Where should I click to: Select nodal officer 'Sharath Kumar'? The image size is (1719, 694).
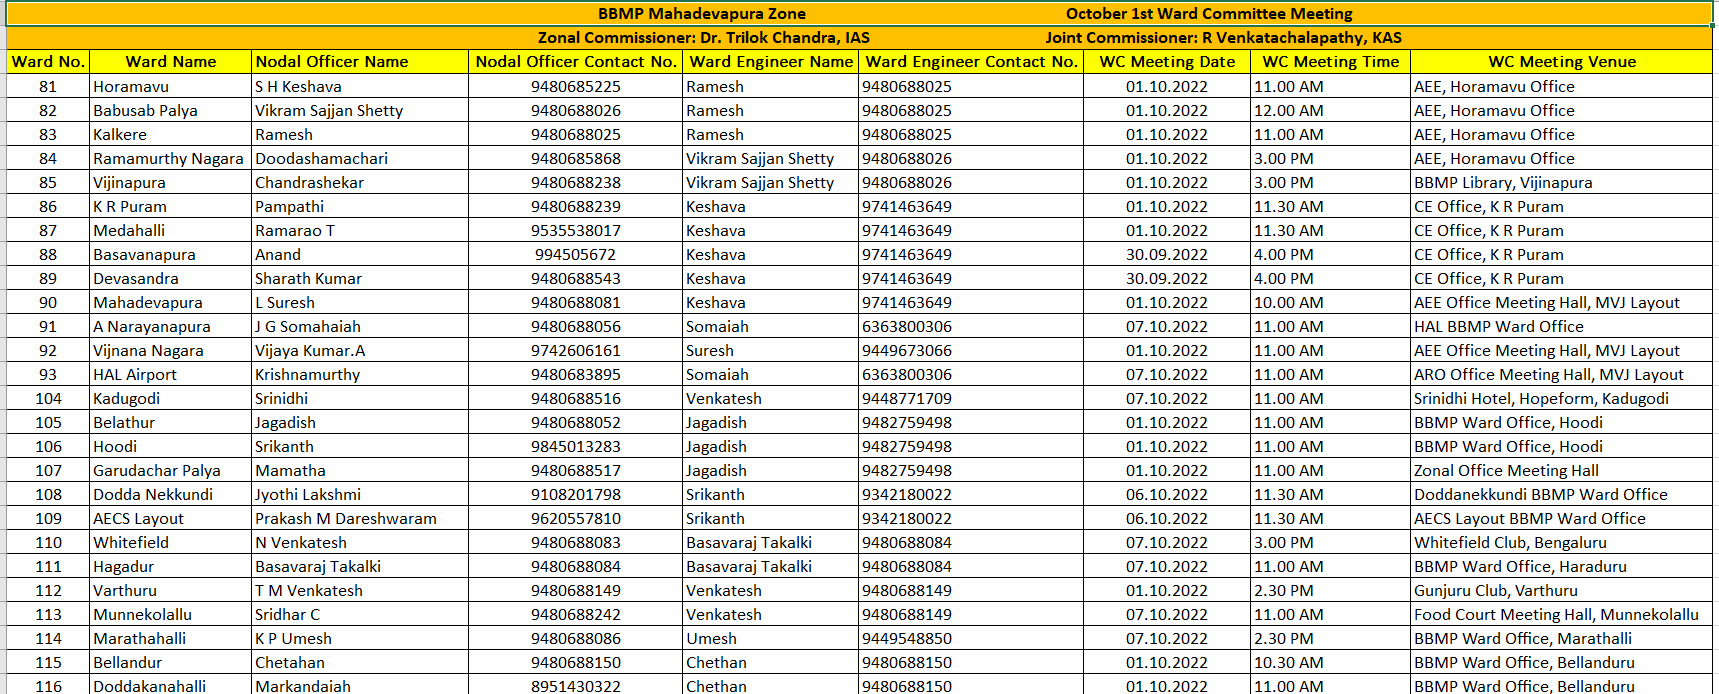pos(360,279)
